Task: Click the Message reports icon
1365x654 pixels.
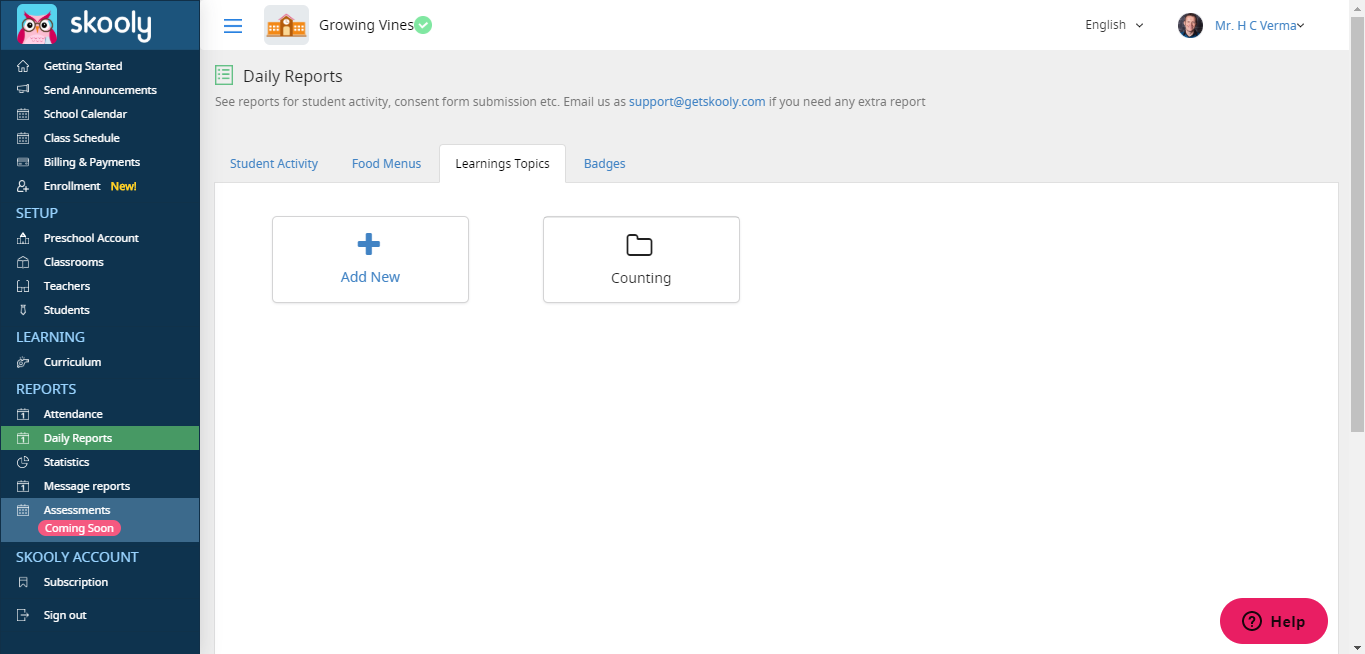Action: 23,486
